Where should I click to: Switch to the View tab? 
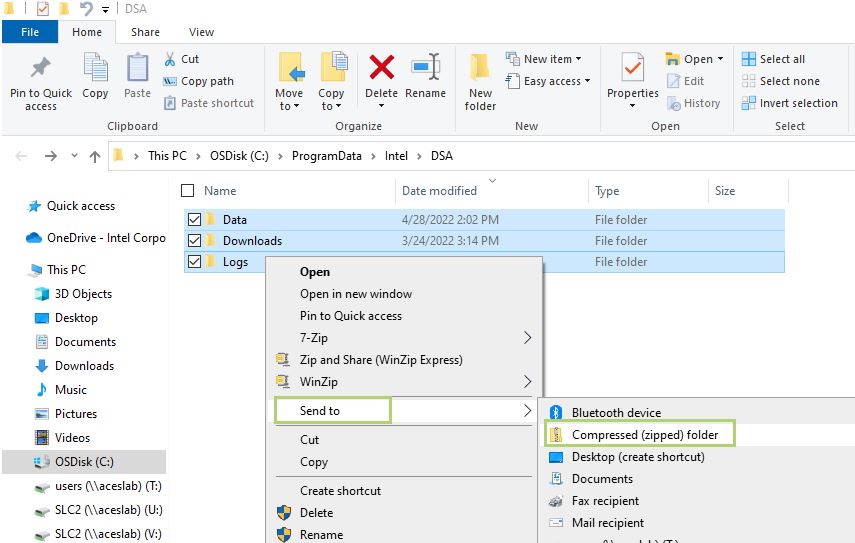point(201,32)
